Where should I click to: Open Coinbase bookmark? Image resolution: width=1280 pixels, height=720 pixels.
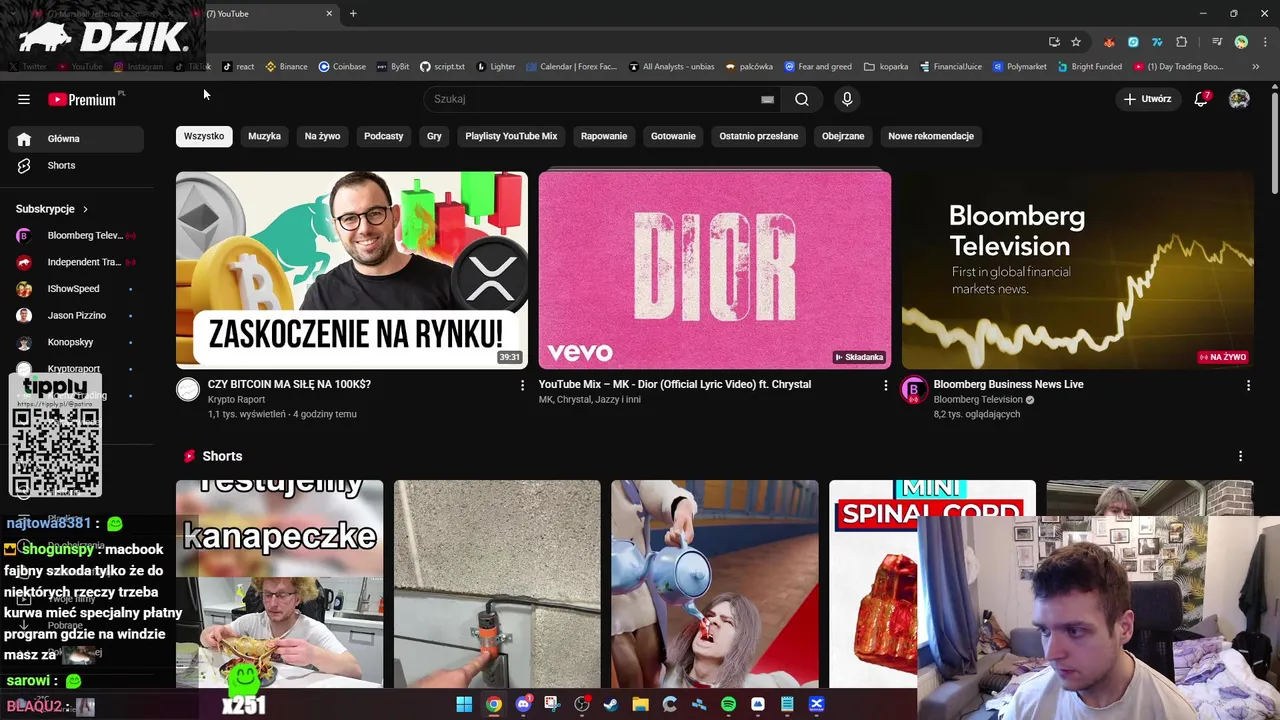pos(342,67)
